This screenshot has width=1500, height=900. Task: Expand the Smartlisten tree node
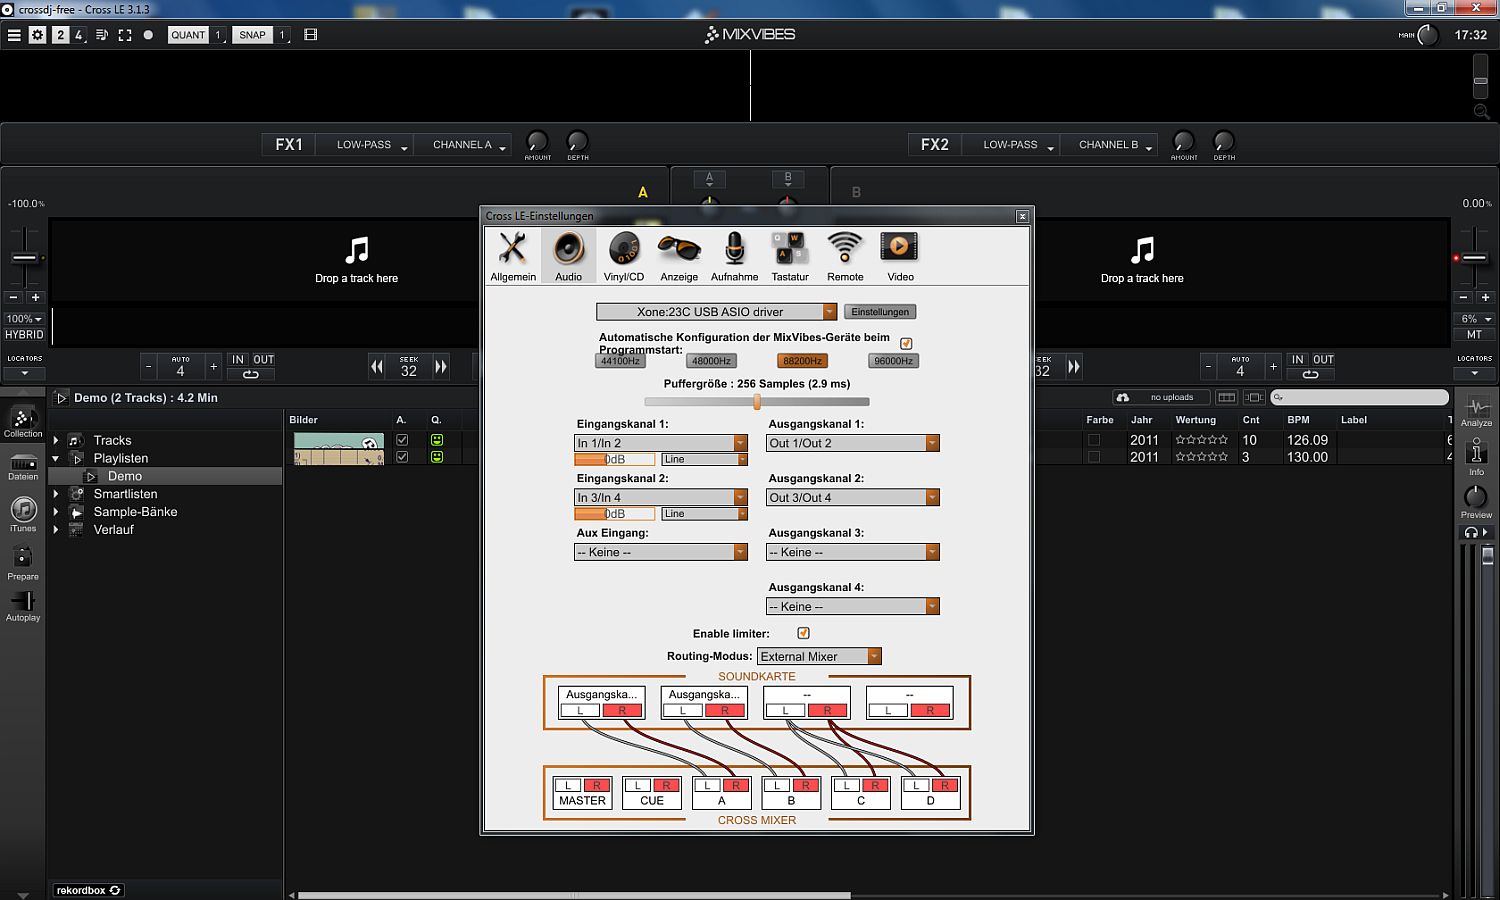56,494
